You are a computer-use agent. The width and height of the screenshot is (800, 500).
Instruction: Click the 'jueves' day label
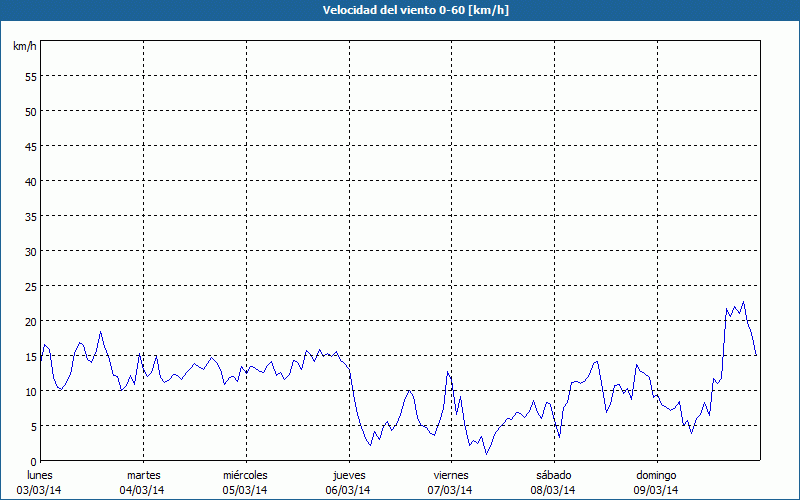tap(348, 475)
